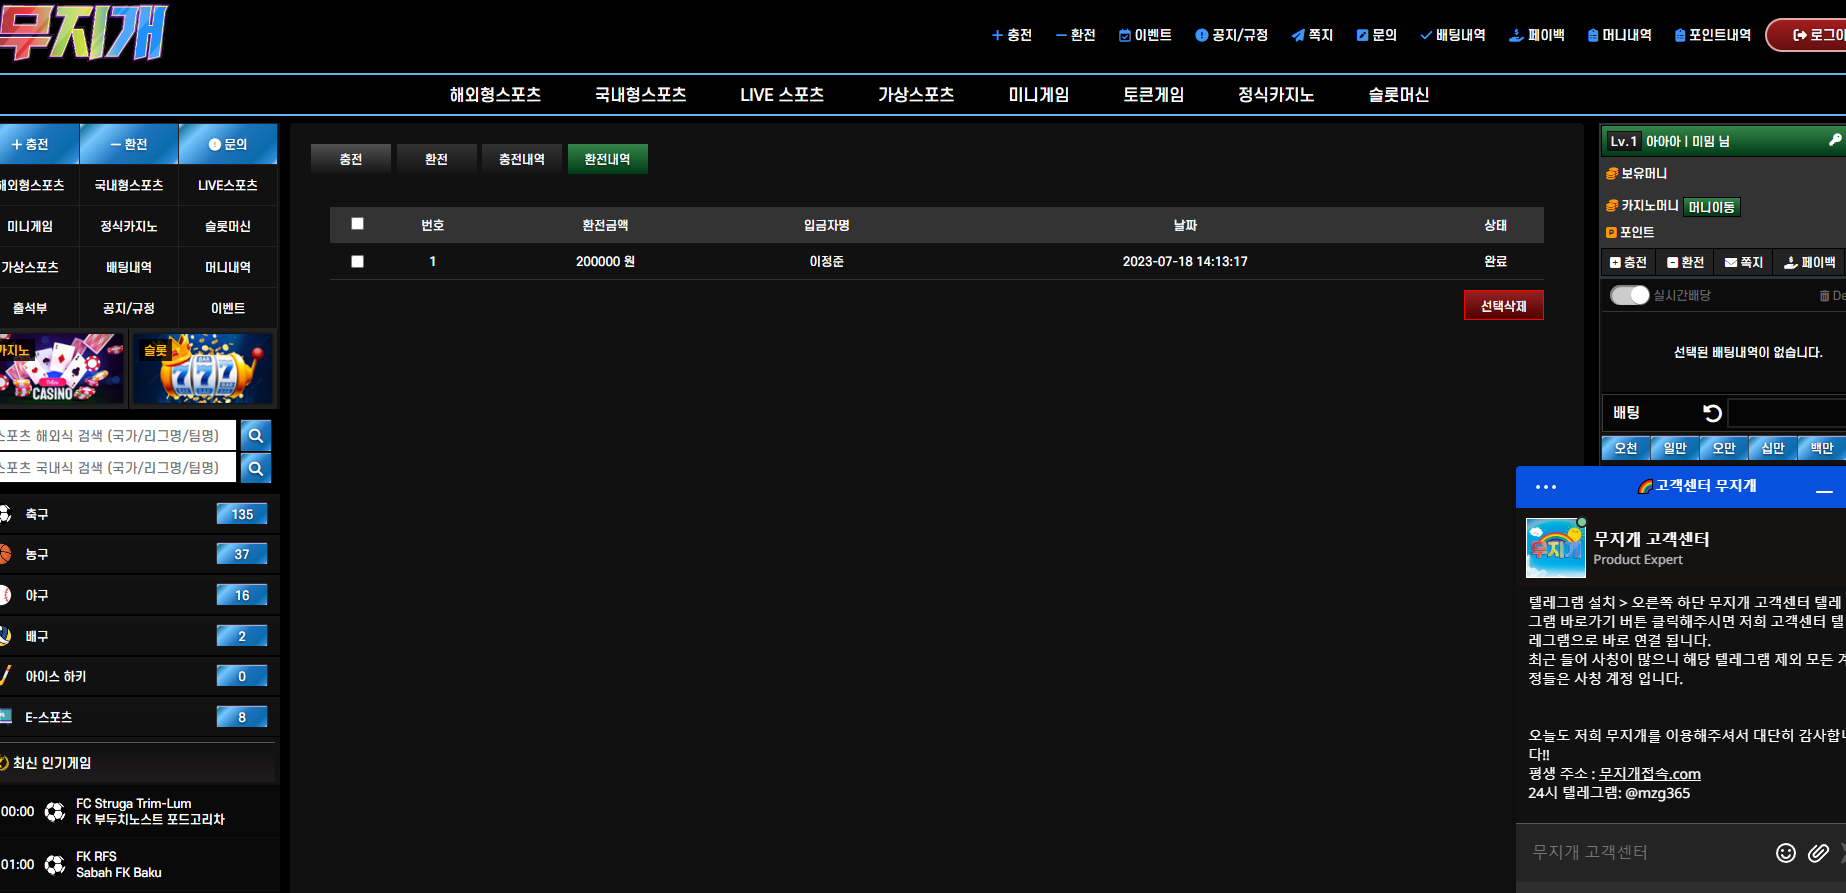Check the box for withdrawal row 1
This screenshot has width=1846, height=893.
click(357, 261)
